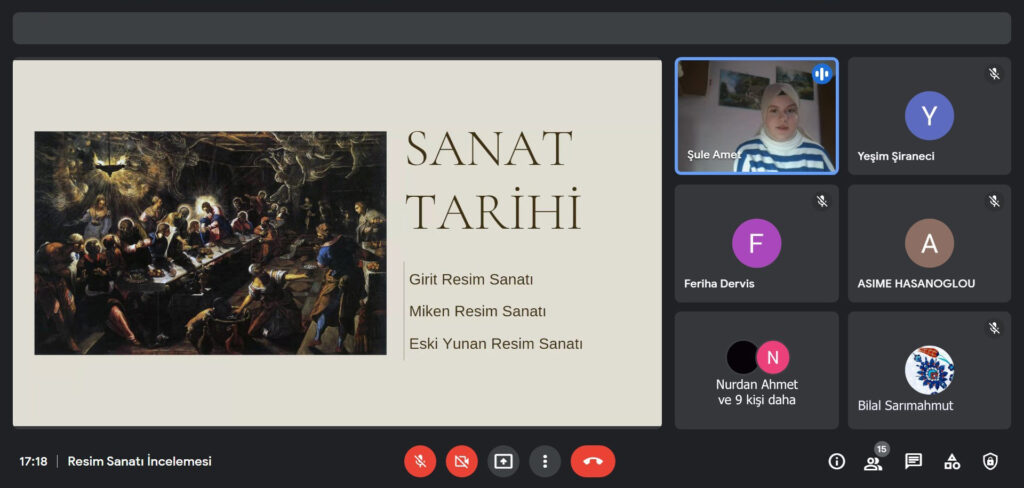
Task: Click Feriha Dervis's F avatar
Action: [x=756, y=243]
